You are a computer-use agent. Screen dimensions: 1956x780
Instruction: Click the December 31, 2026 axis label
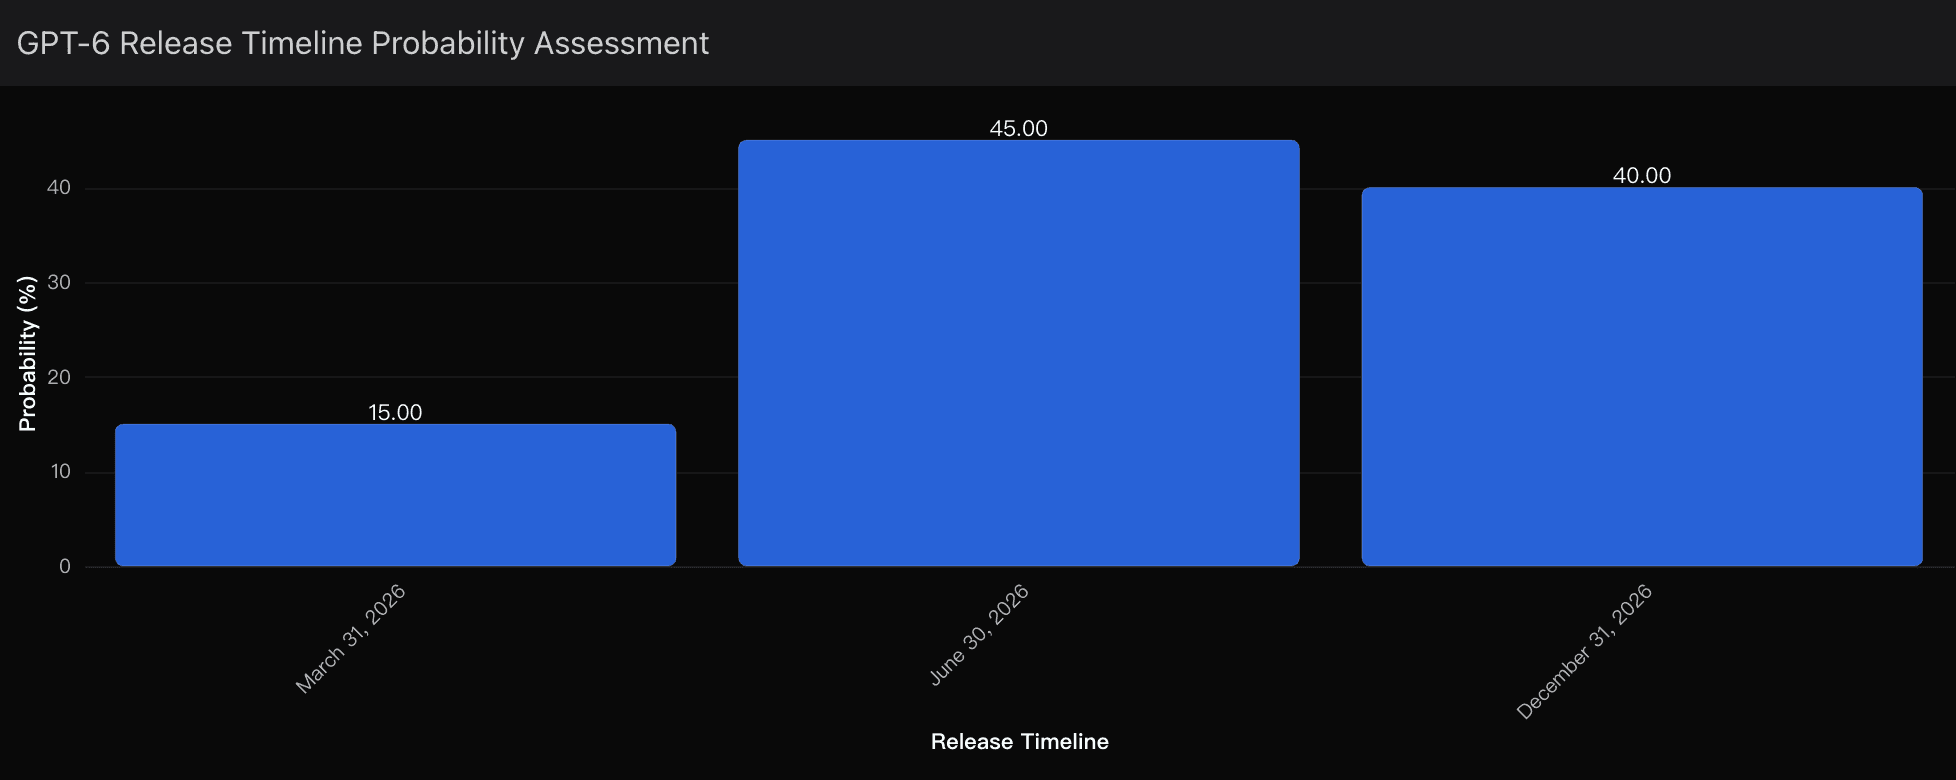point(1584,652)
